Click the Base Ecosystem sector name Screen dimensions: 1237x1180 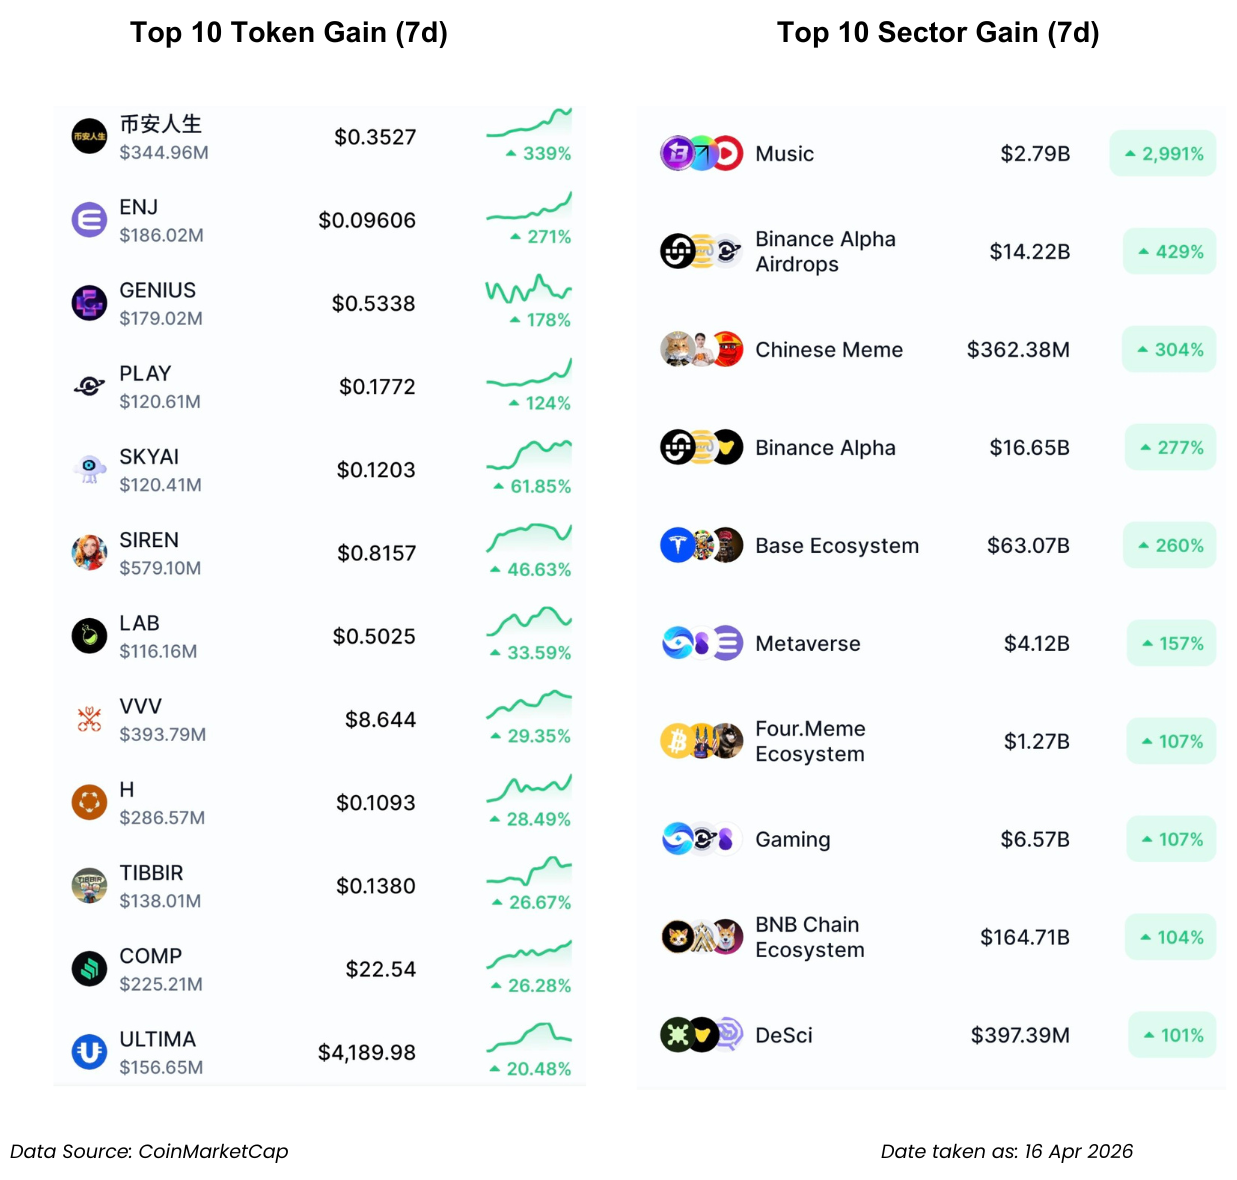pos(836,546)
